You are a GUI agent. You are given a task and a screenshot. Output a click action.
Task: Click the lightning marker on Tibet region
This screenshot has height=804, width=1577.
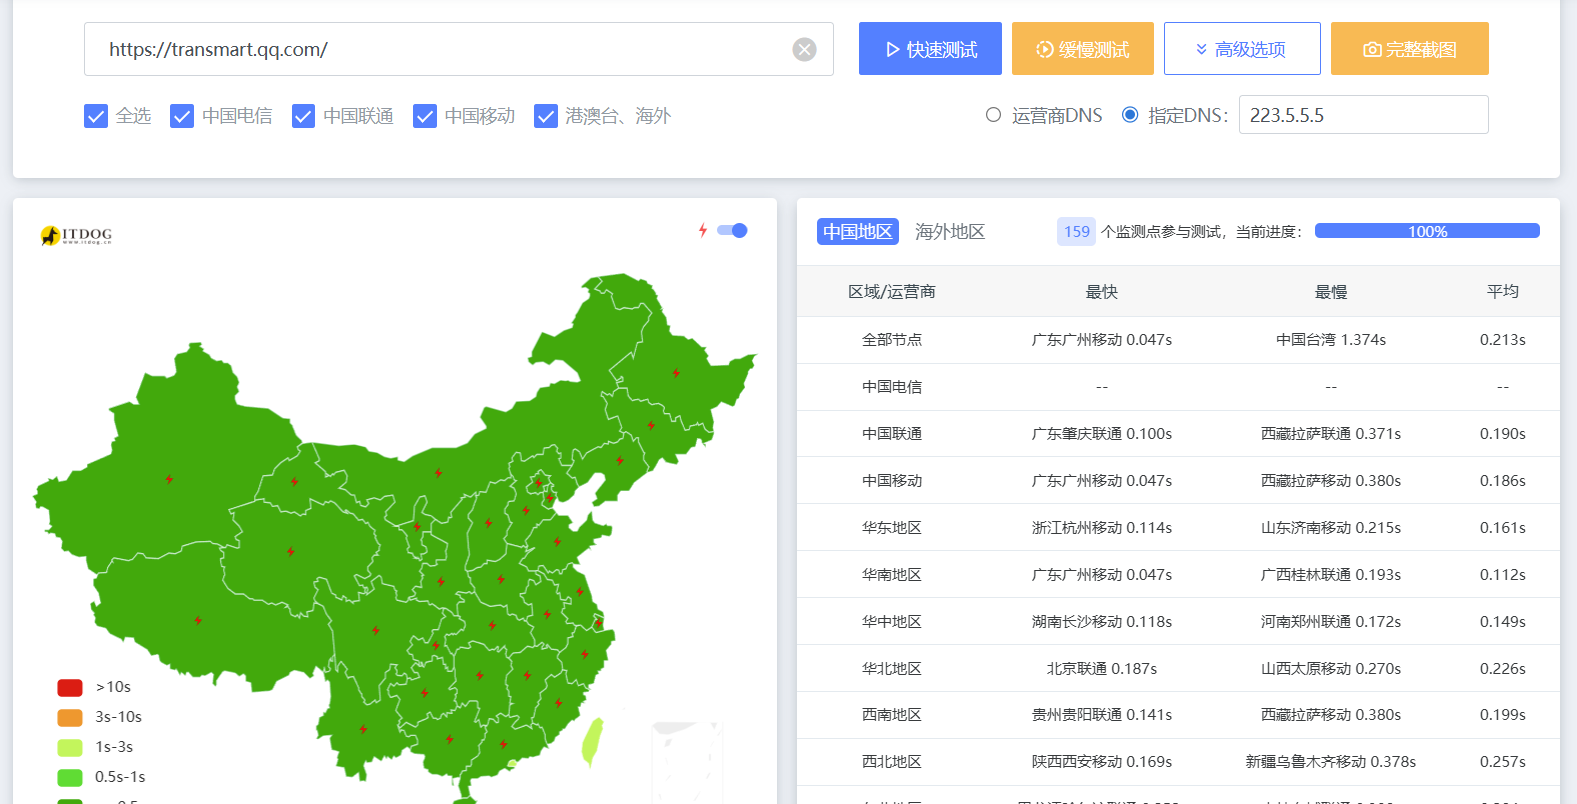coord(198,621)
